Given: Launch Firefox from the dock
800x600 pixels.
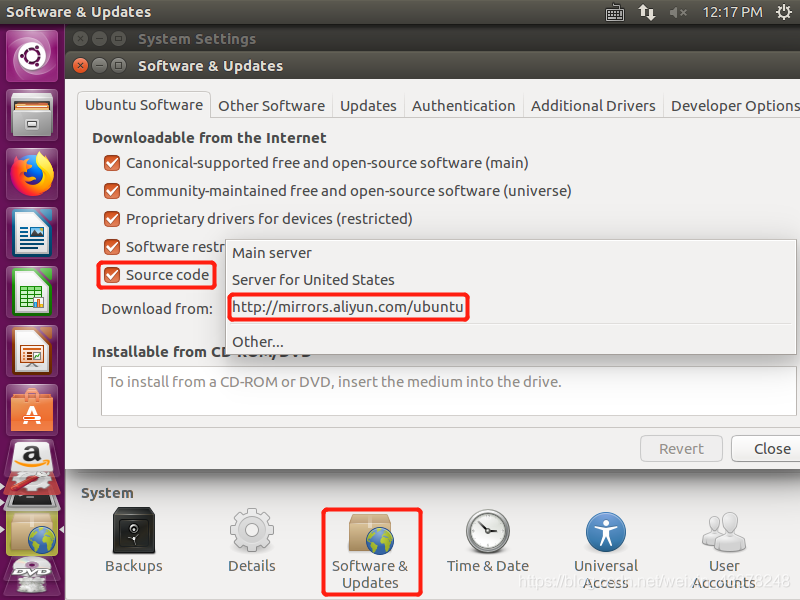Looking at the screenshot, I should click(x=32, y=174).
